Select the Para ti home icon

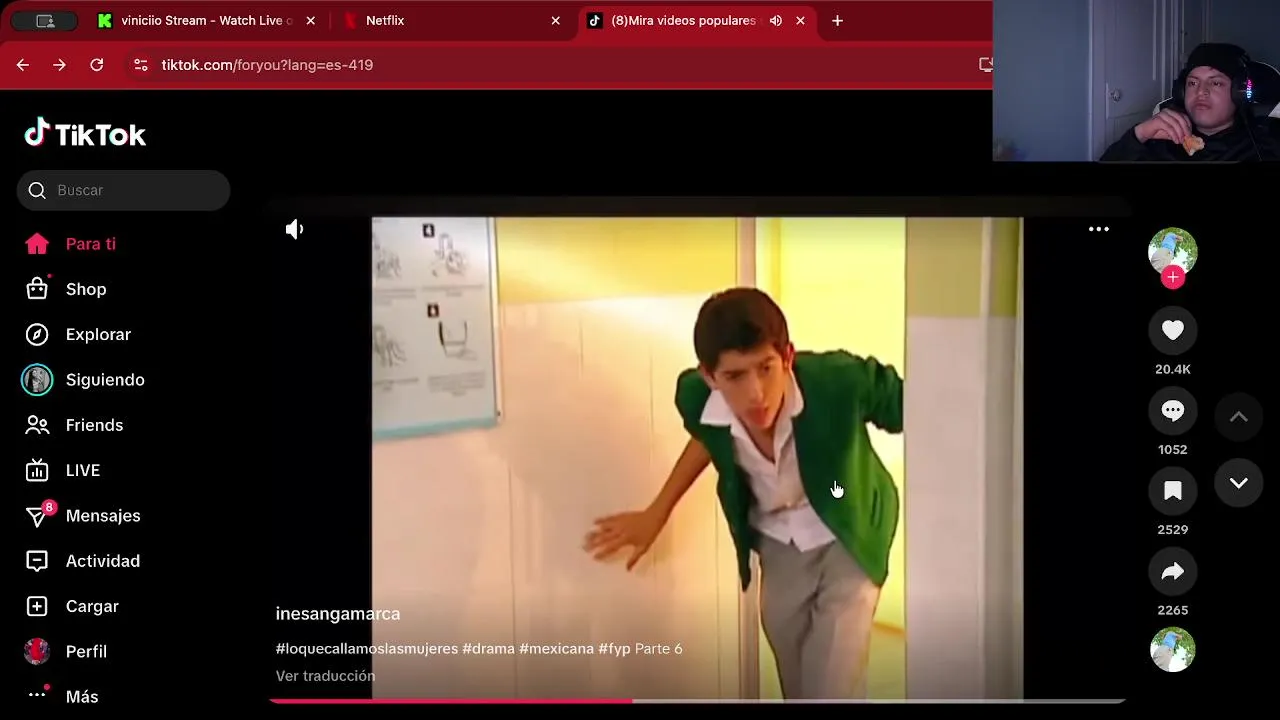[37, 244]
